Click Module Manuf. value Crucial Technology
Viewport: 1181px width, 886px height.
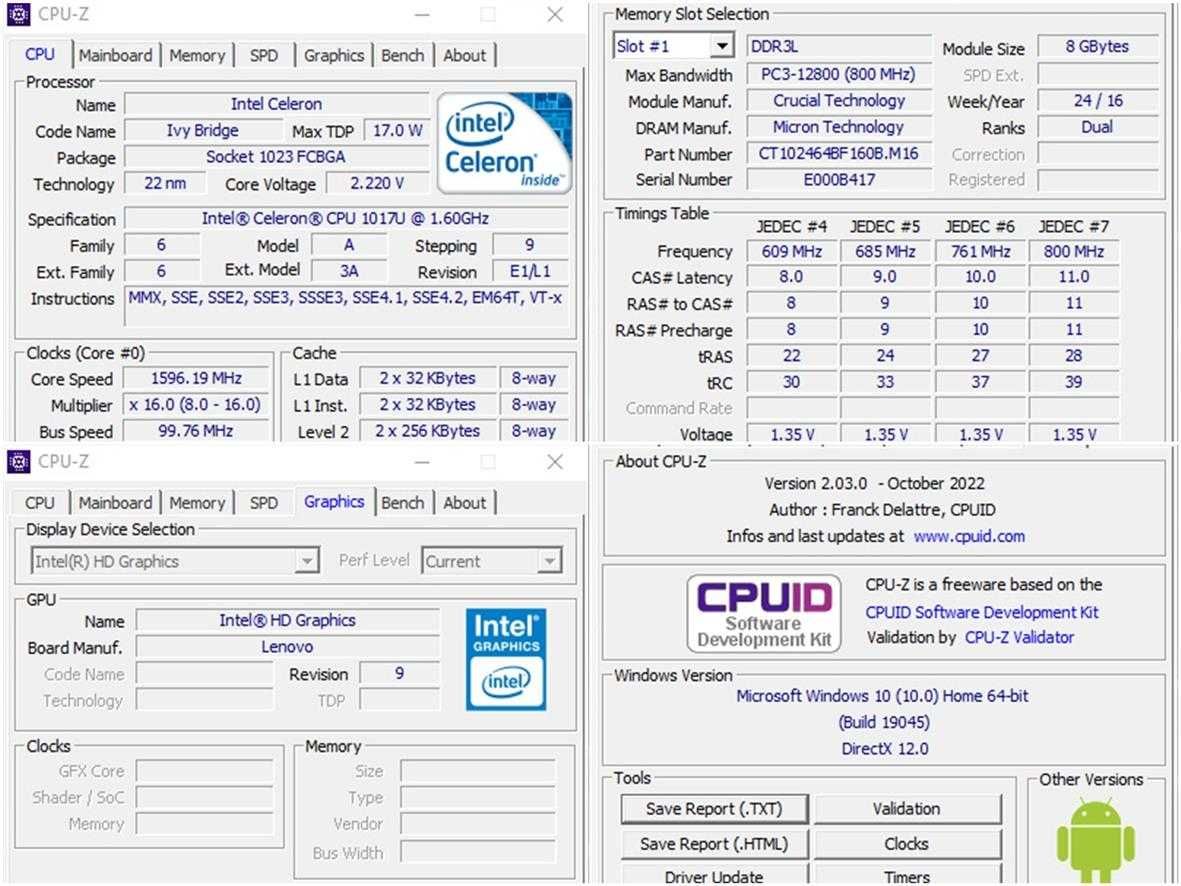pyautogui.click(x=839, y=100)
